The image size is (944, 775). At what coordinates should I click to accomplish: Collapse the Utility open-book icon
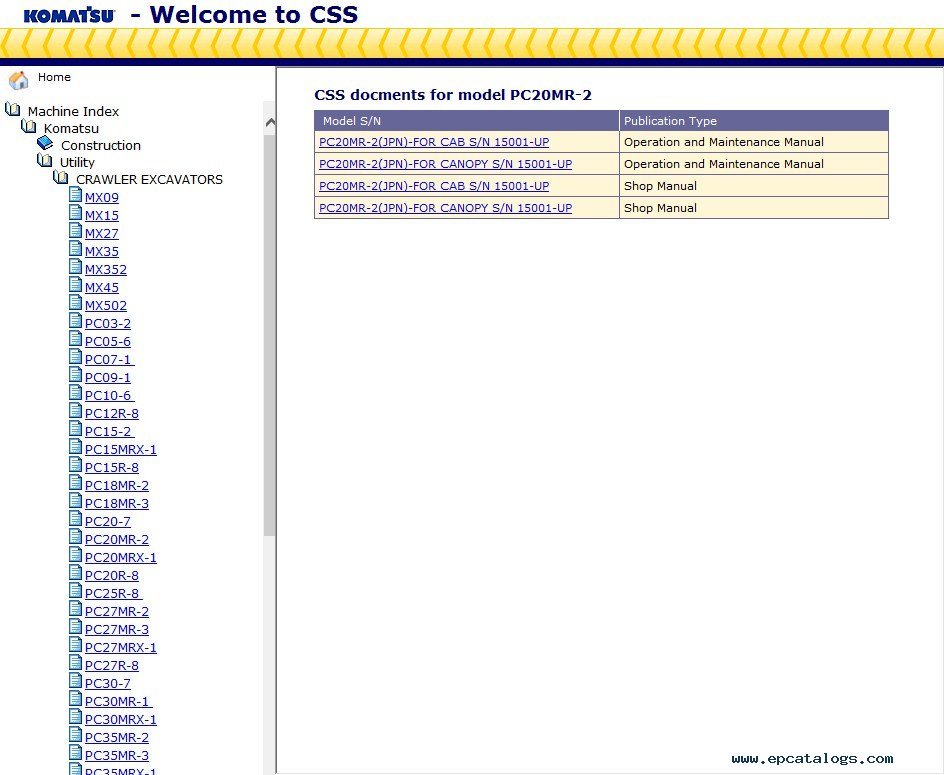pyautogui.click(x=45, y=160)
